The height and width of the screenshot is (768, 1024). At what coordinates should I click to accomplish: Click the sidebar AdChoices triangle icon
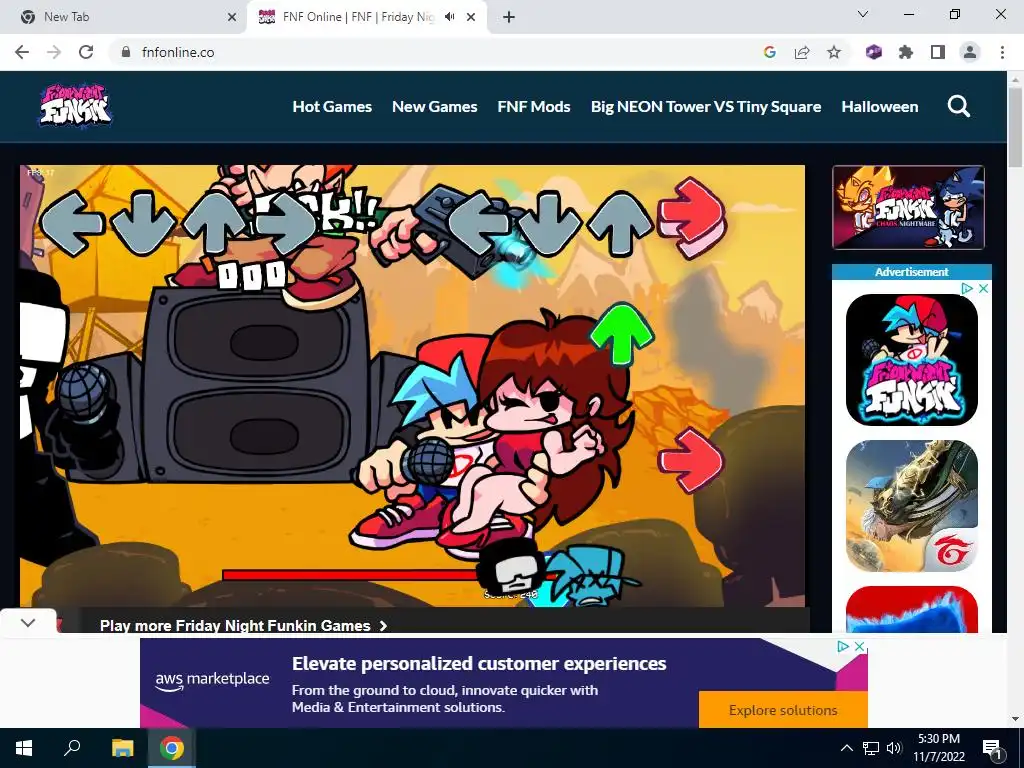tap(967, 288)
